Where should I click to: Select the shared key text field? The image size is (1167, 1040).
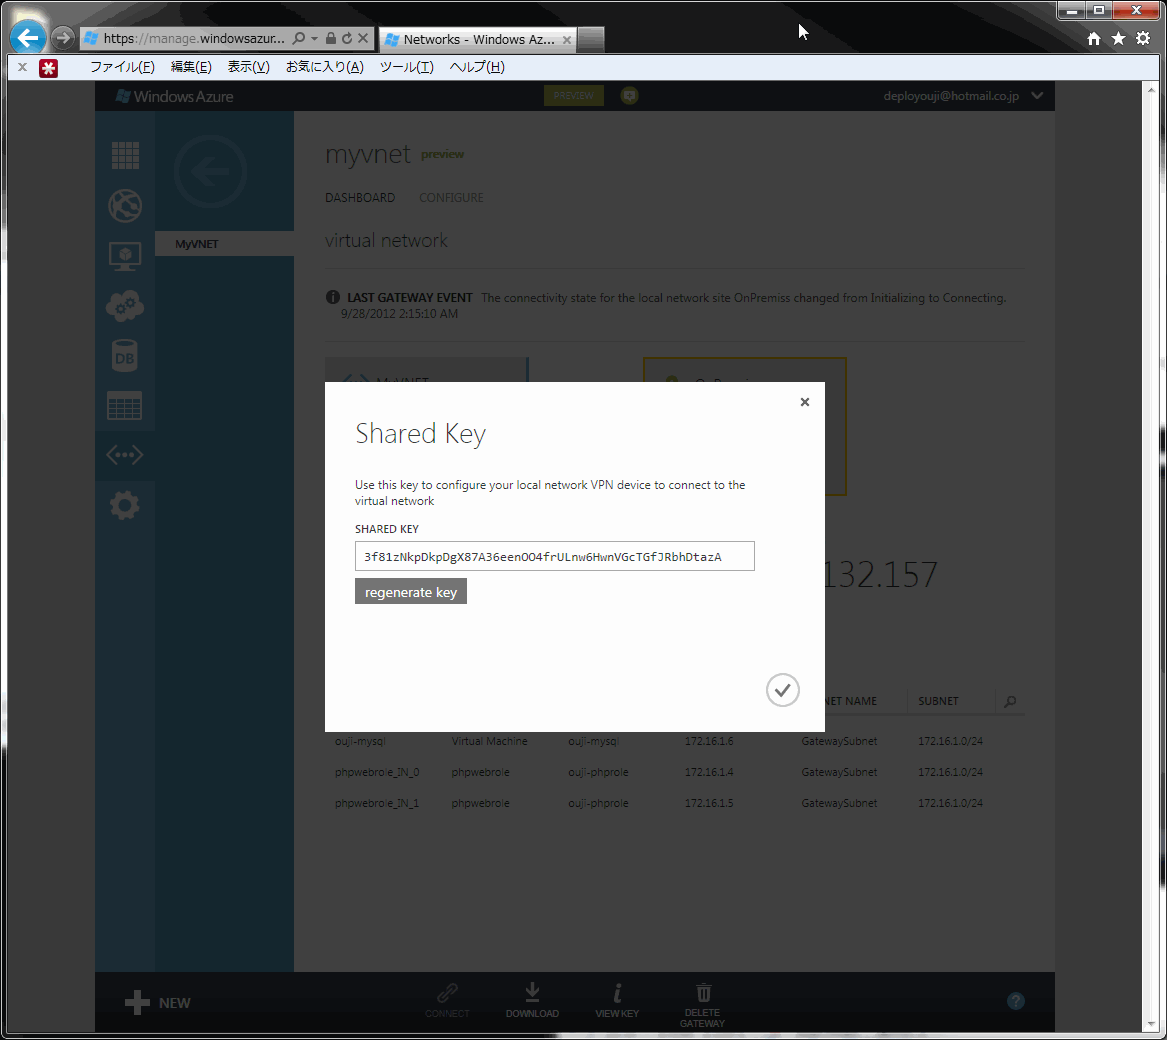tap(554, 556)
